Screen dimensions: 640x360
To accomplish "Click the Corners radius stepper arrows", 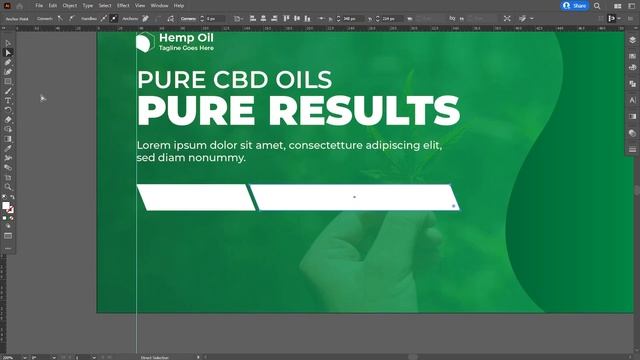I will coord(202,18).
